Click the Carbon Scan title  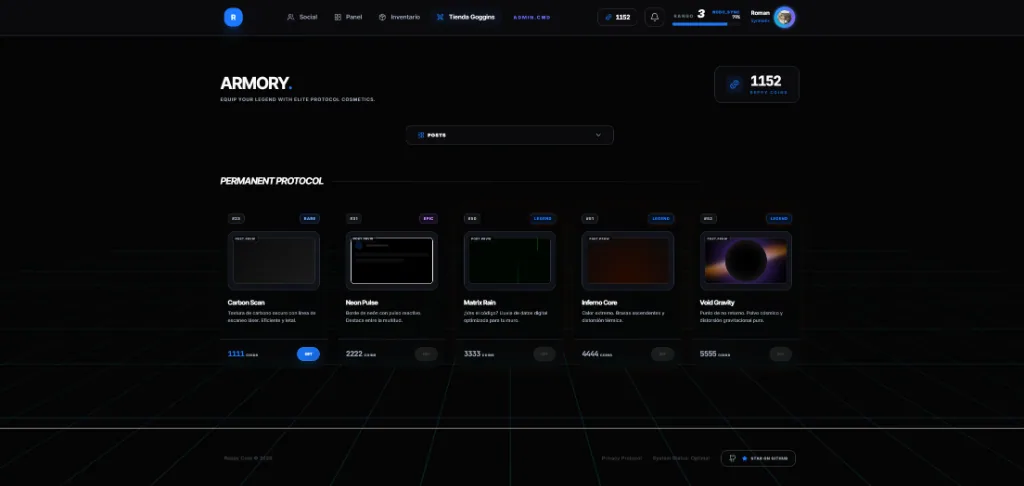(246, 303)
